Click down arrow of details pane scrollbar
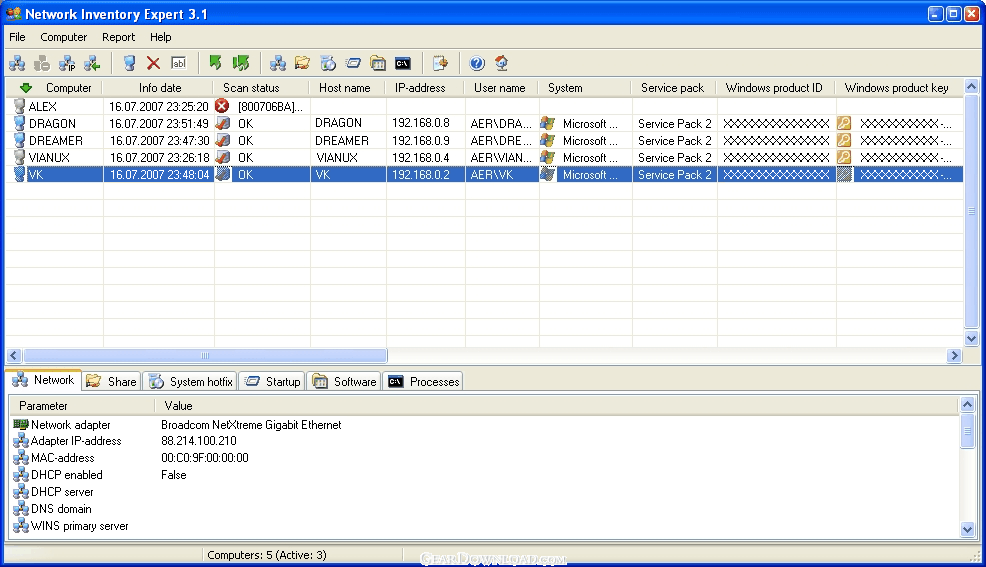 point(968,530)
